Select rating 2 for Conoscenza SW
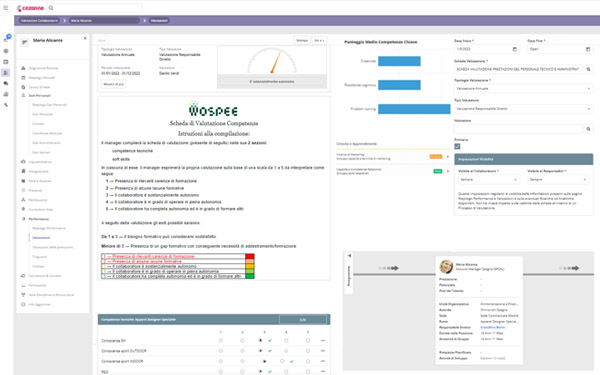The width and height of the screenshot is (600, 375). pyautogui.click(x=242, y=340)
